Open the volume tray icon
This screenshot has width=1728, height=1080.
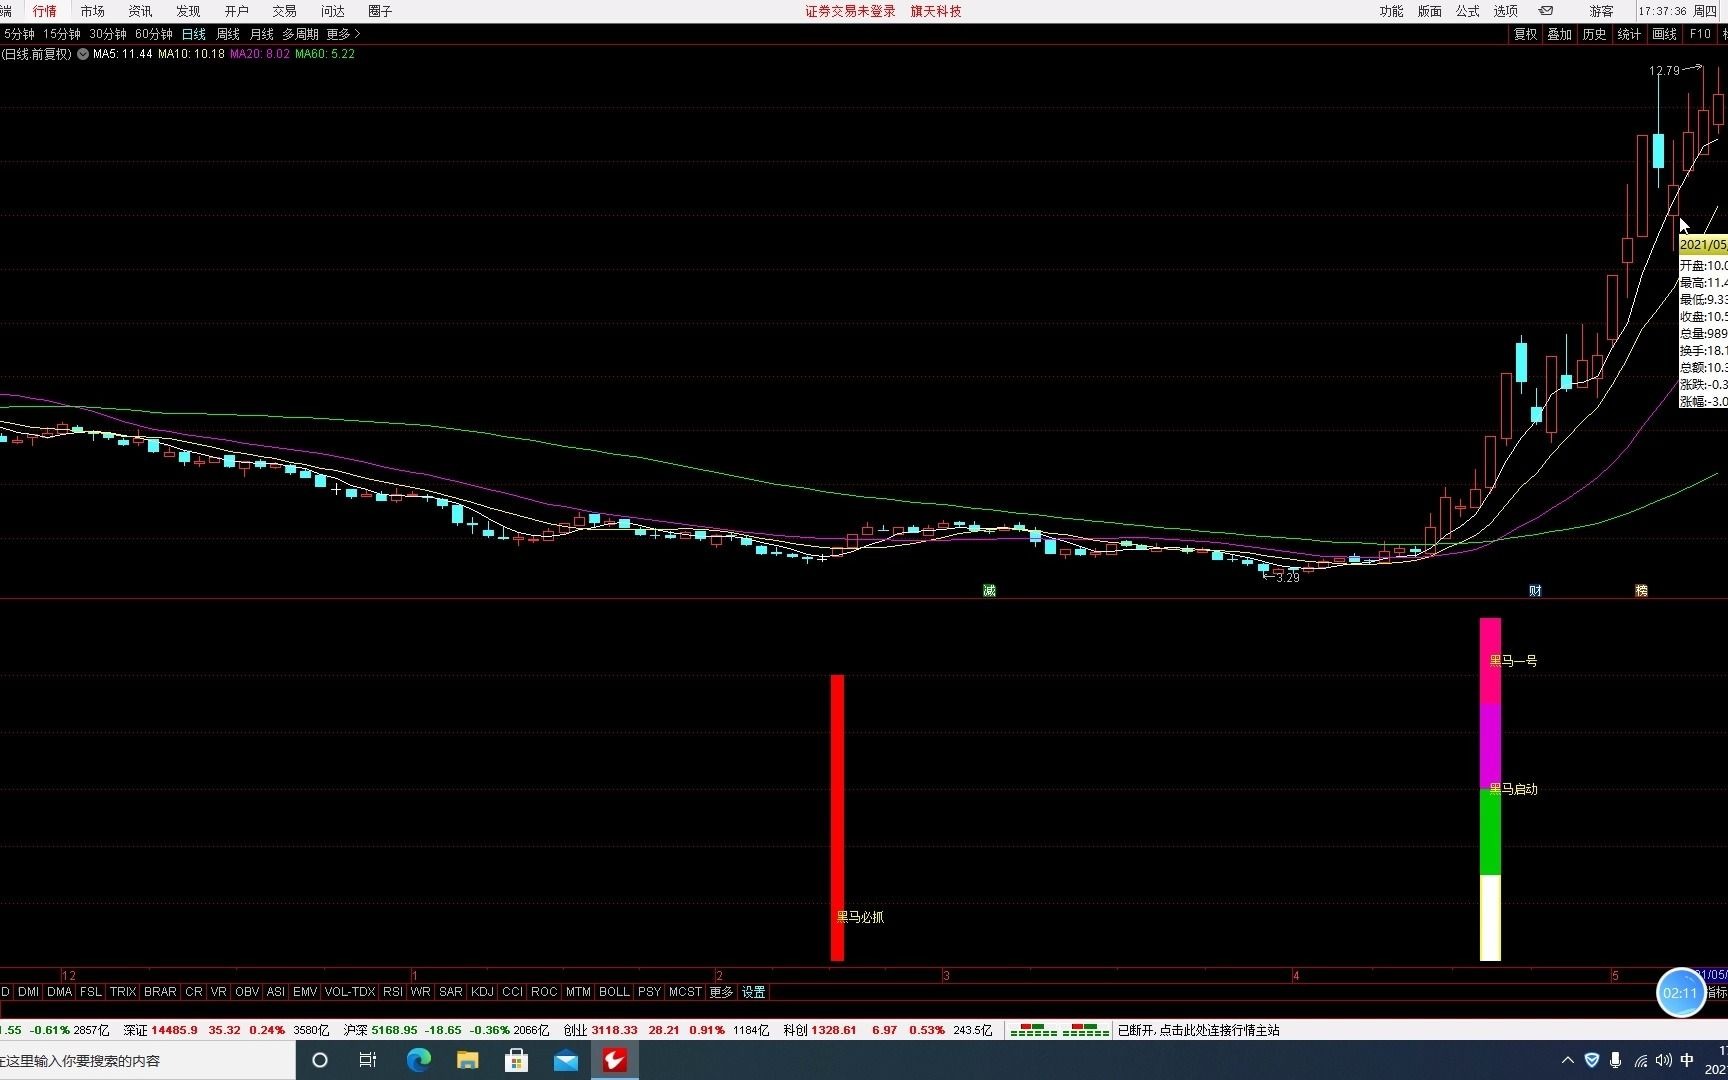point(1663,1060)
